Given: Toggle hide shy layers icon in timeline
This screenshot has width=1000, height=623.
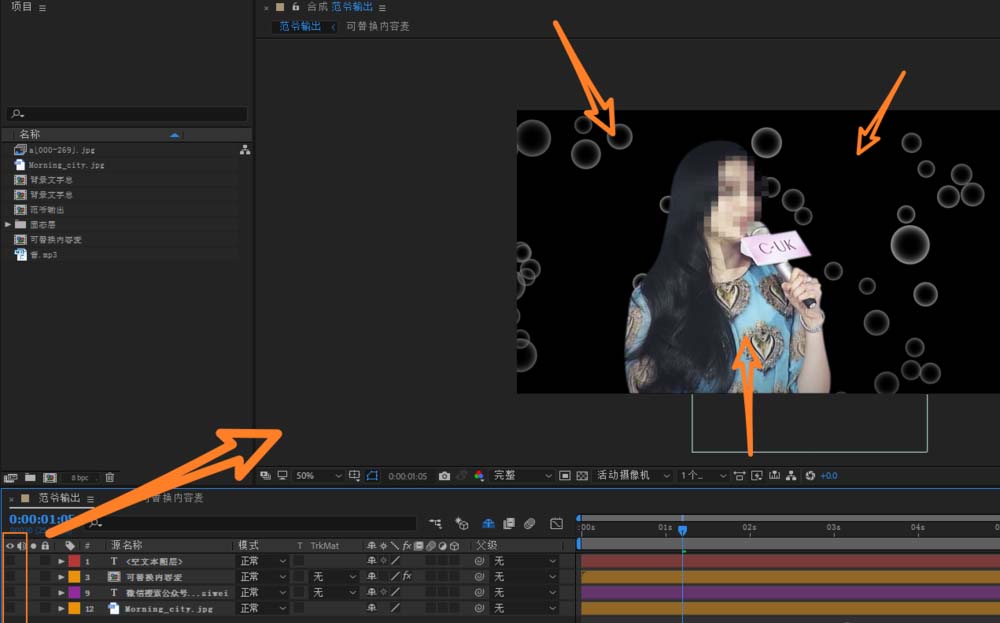Looking at the screenshot, I should point(488,524).
